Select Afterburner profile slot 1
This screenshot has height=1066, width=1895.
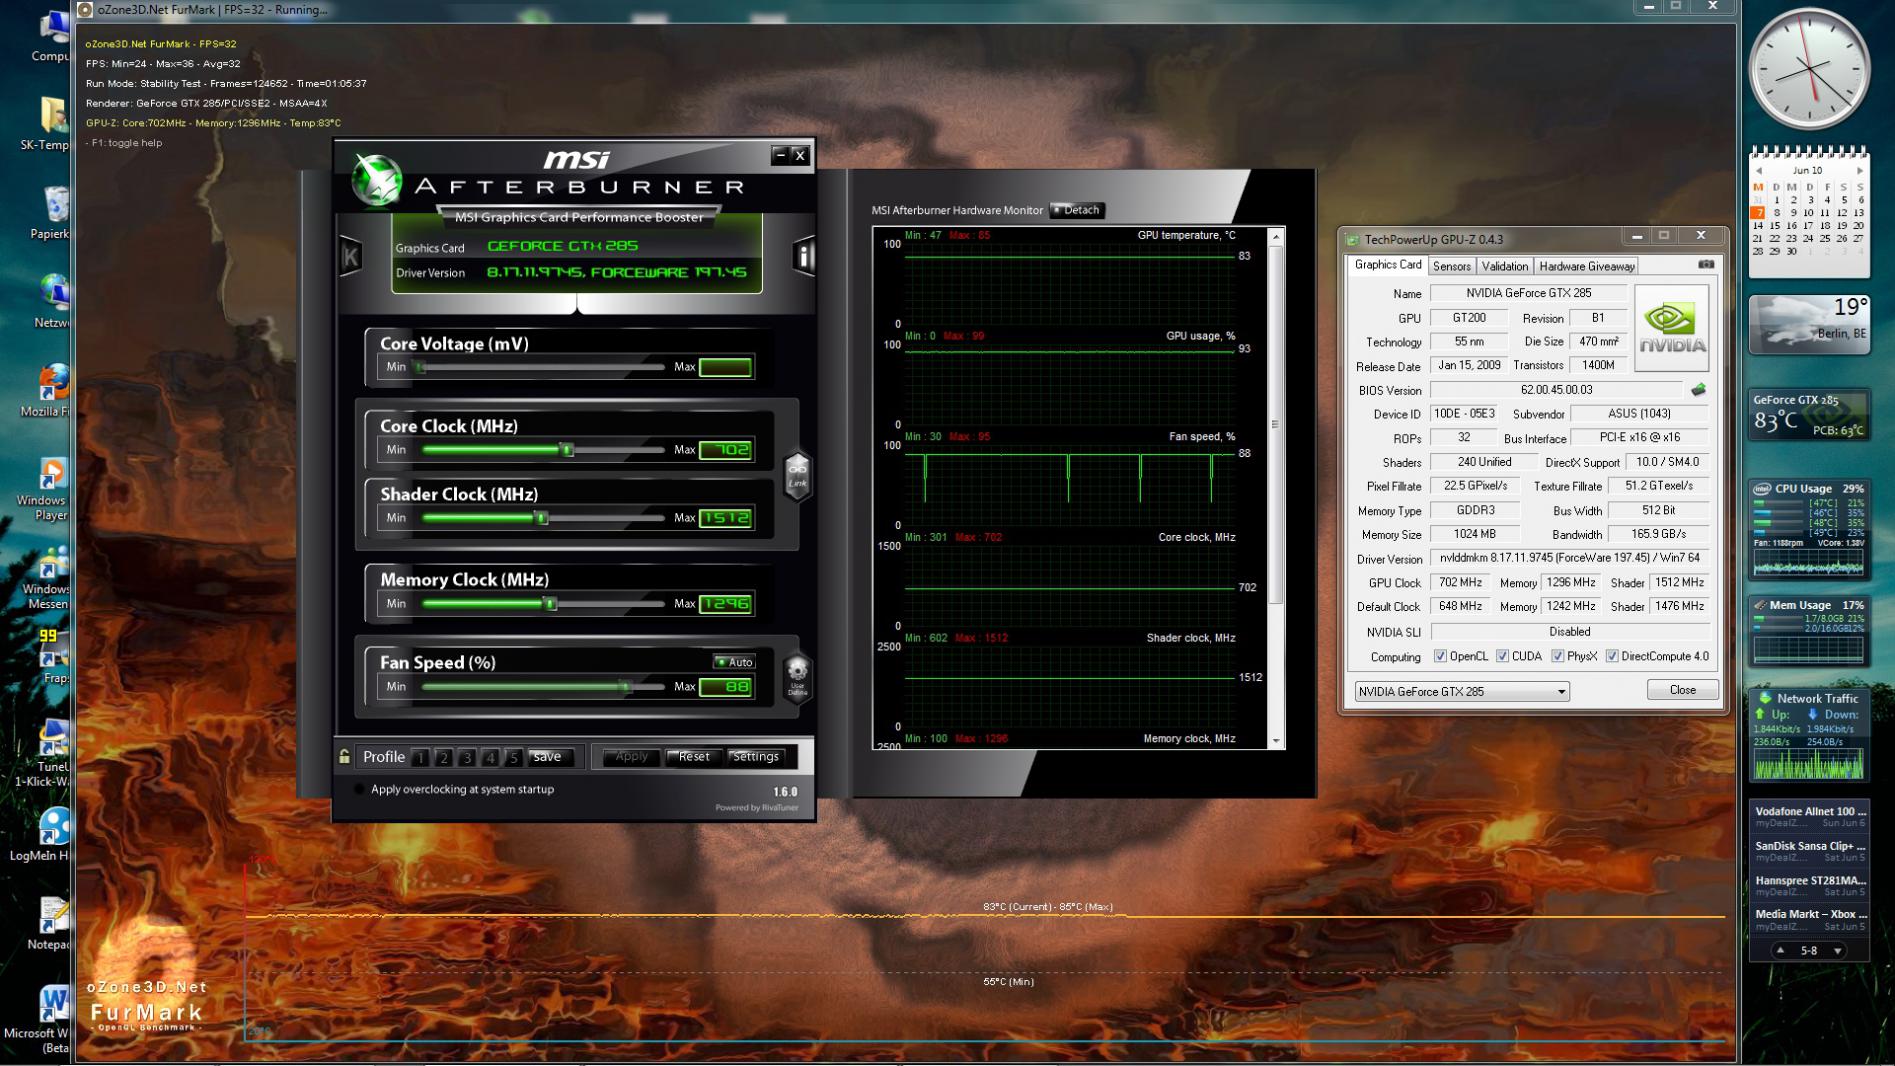tap(420, 757)
